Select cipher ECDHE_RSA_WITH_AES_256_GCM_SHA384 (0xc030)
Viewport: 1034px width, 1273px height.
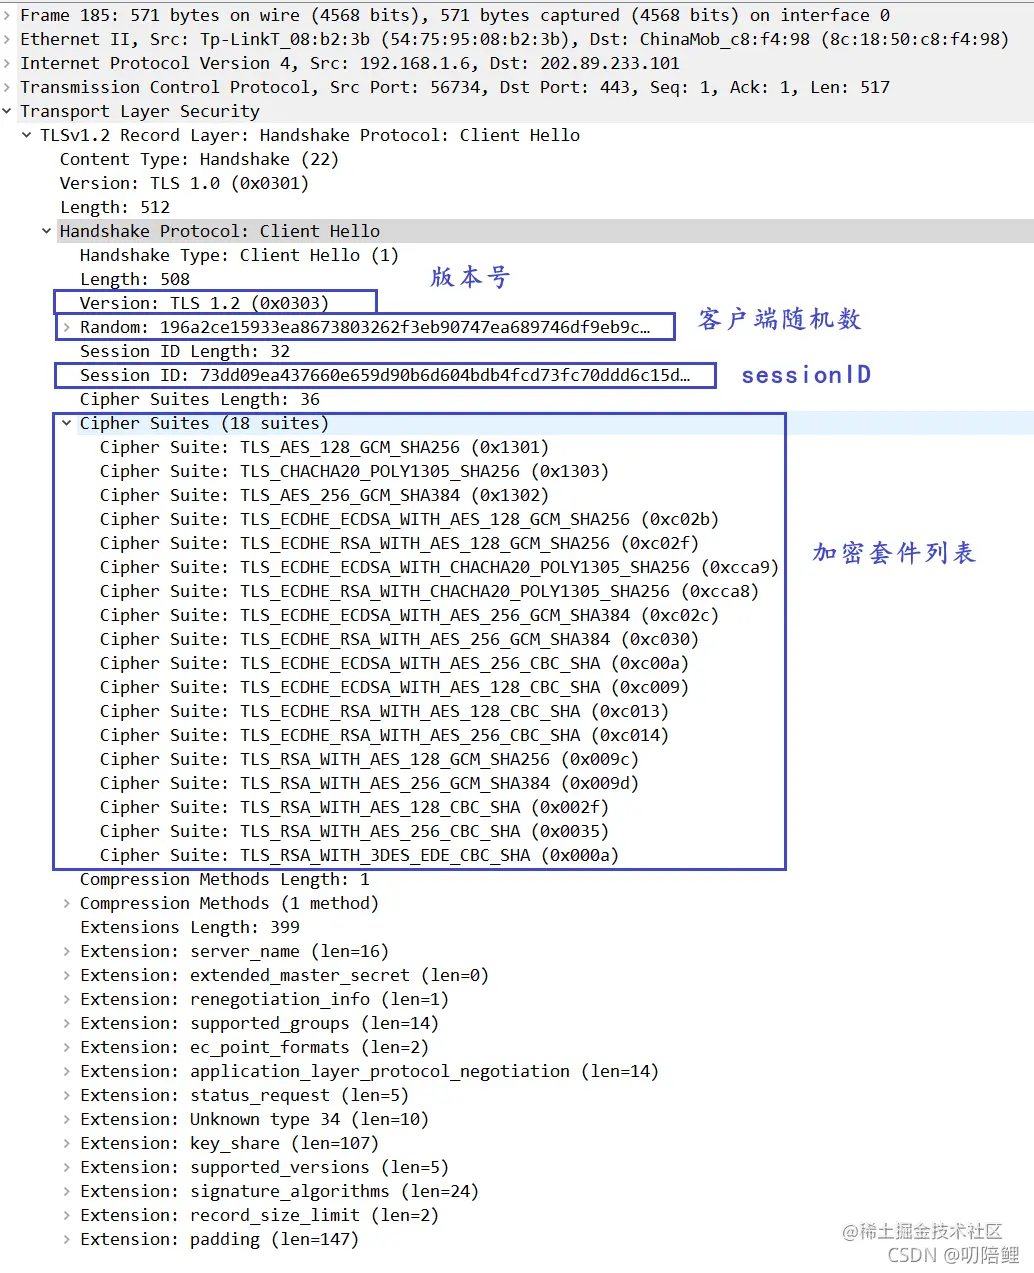click(x=399, y=639)
